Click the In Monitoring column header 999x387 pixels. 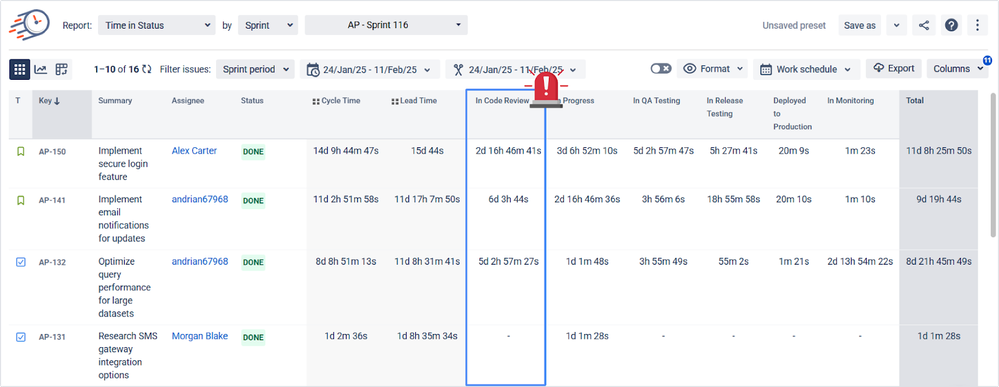click(x=851, y=101)
